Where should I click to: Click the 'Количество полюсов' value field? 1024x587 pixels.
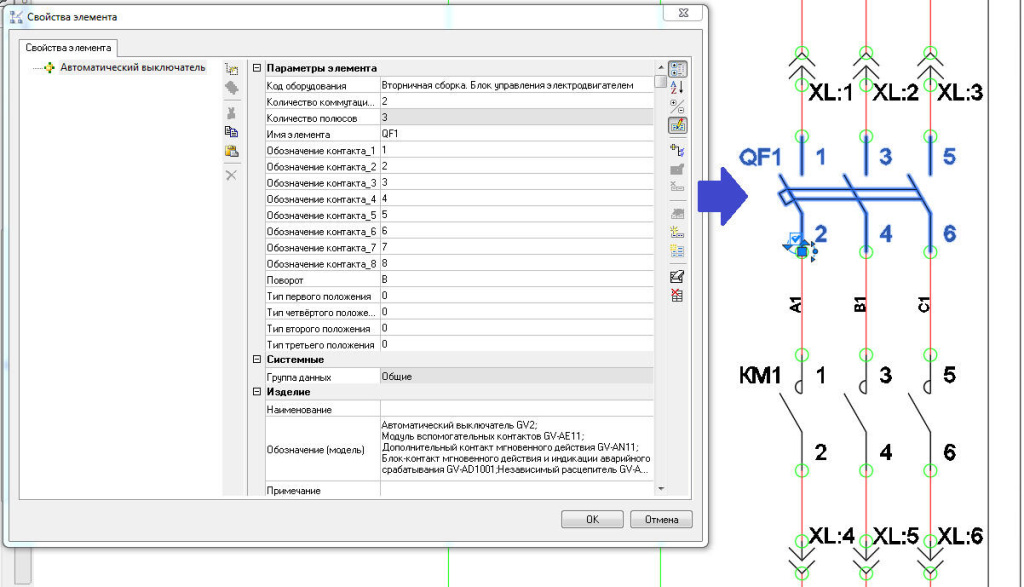pyautogui.click(x=516, y=118)
